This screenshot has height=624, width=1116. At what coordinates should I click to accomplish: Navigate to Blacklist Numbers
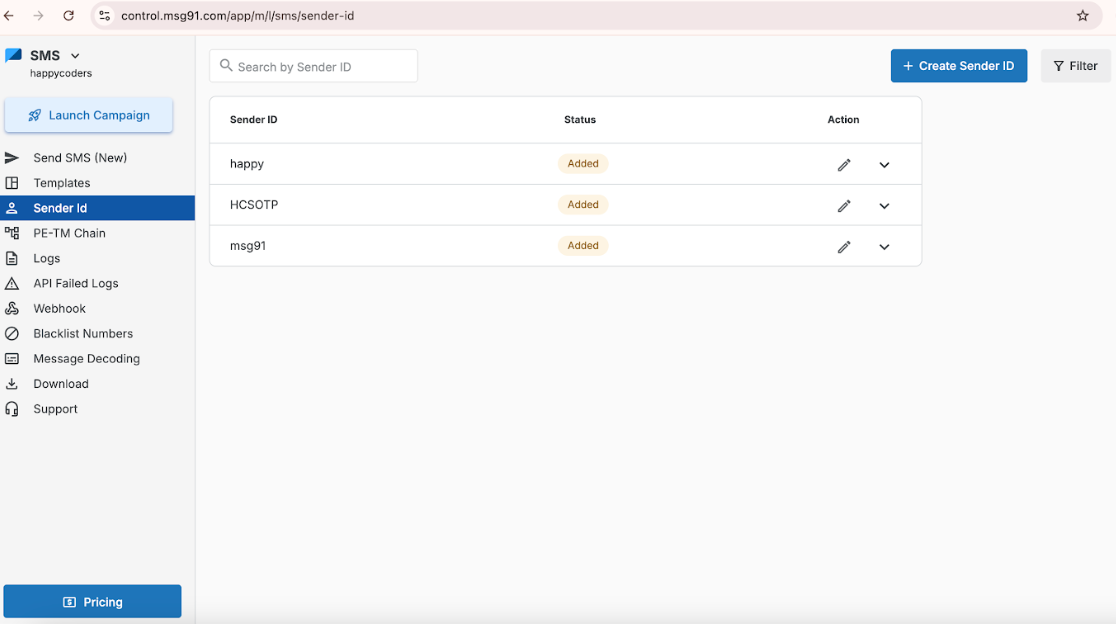click(98, 334)
